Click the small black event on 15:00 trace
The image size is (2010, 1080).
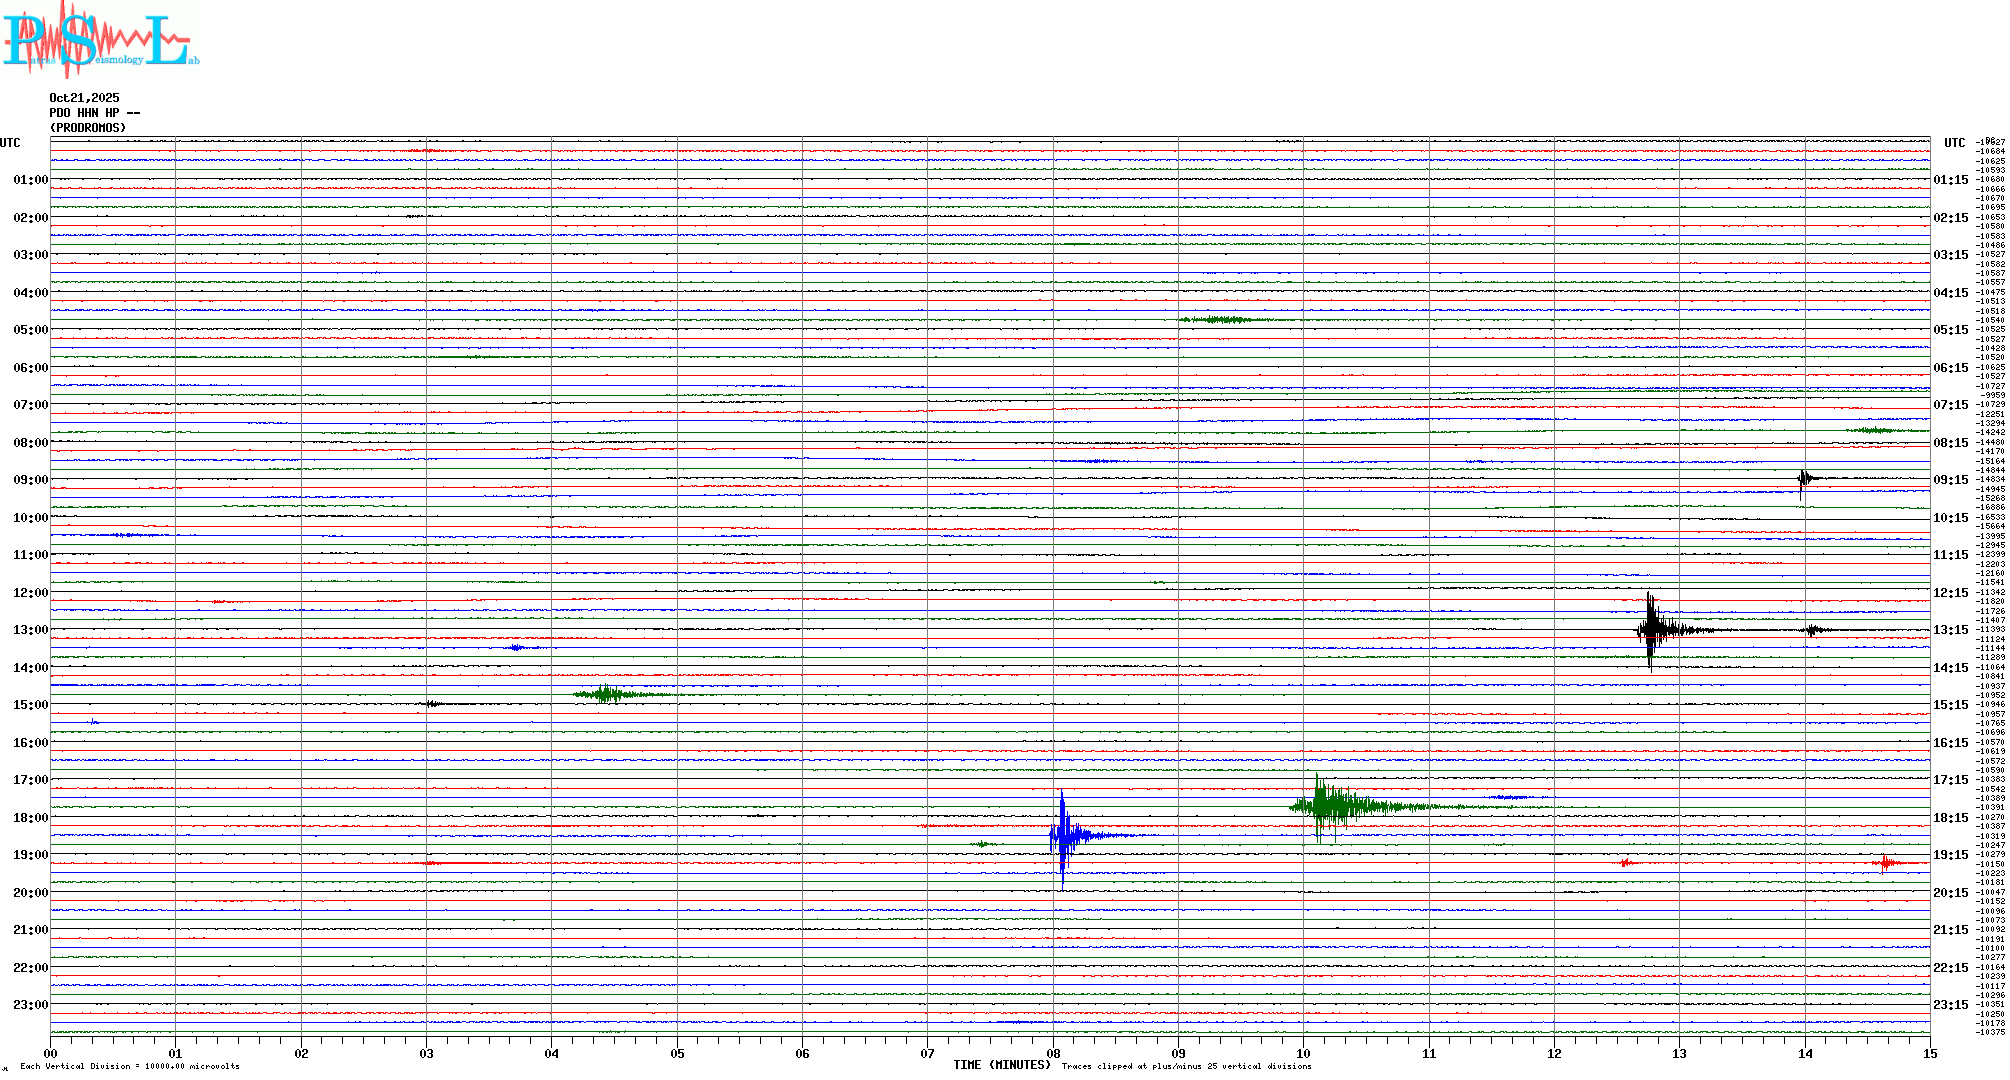coord(434,704)
